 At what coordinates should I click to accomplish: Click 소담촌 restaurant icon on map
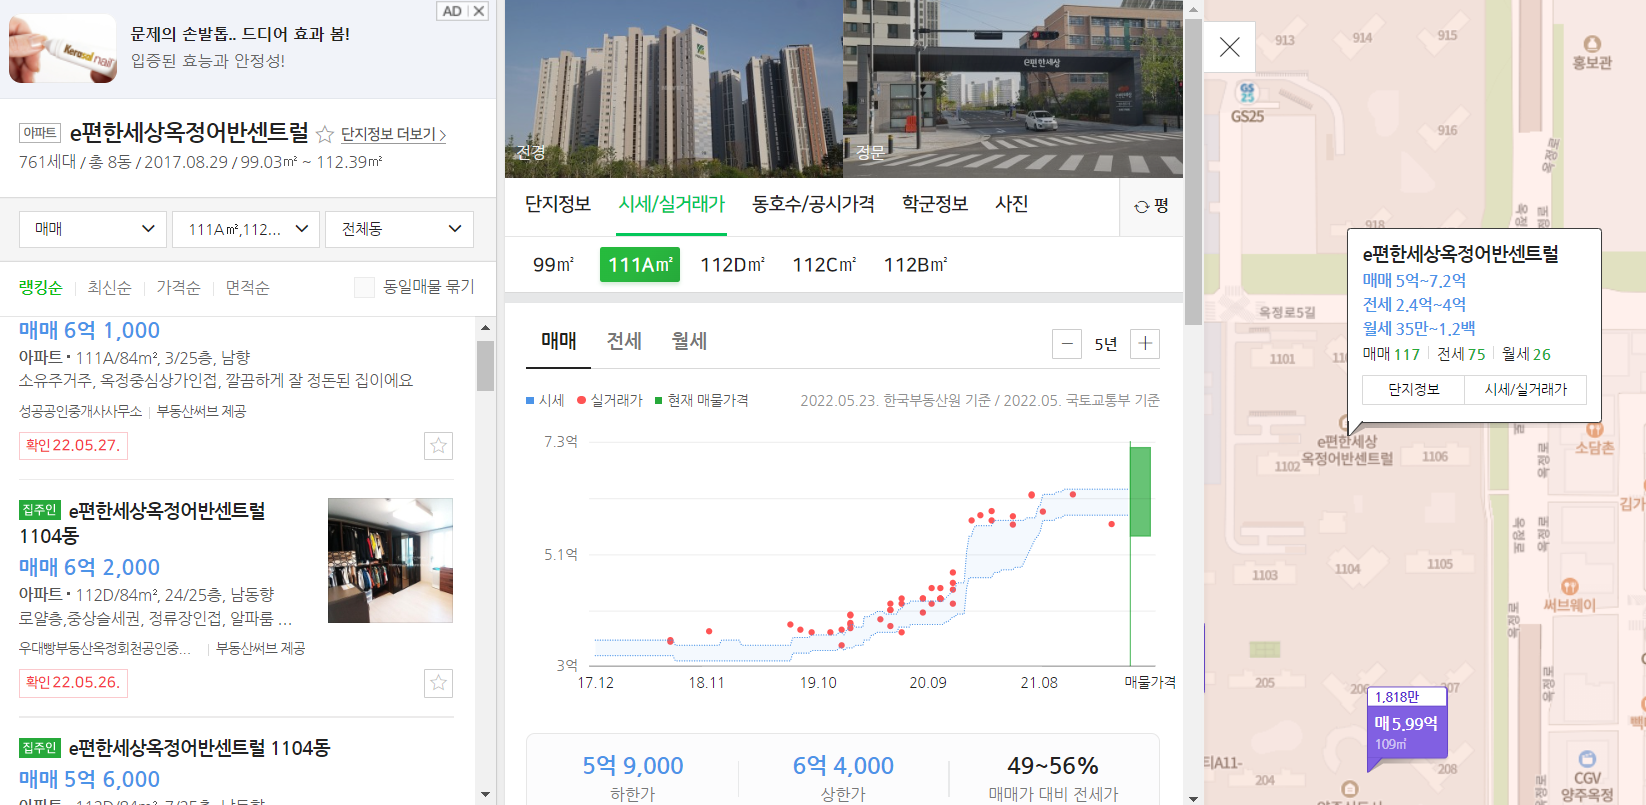(1593, 429)
